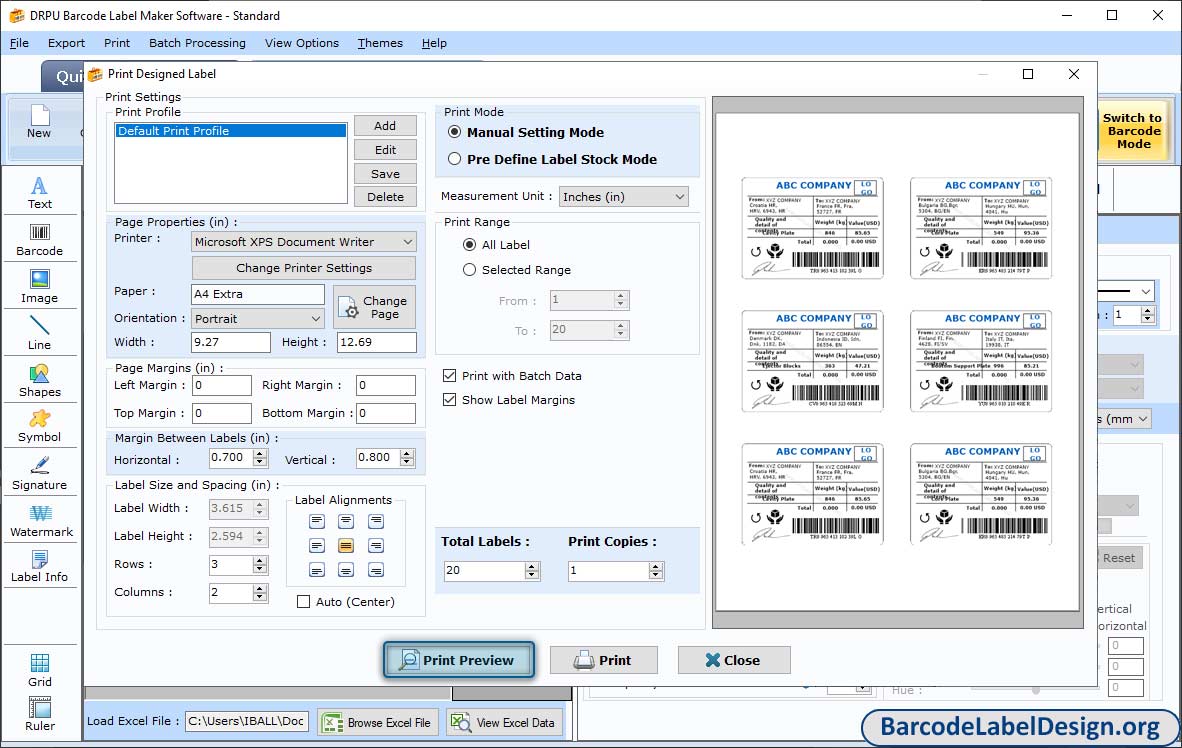This screenshot has width=1182, height=748.
Task: Increase Horizontal margin with stepper
Action: (260, 453)
